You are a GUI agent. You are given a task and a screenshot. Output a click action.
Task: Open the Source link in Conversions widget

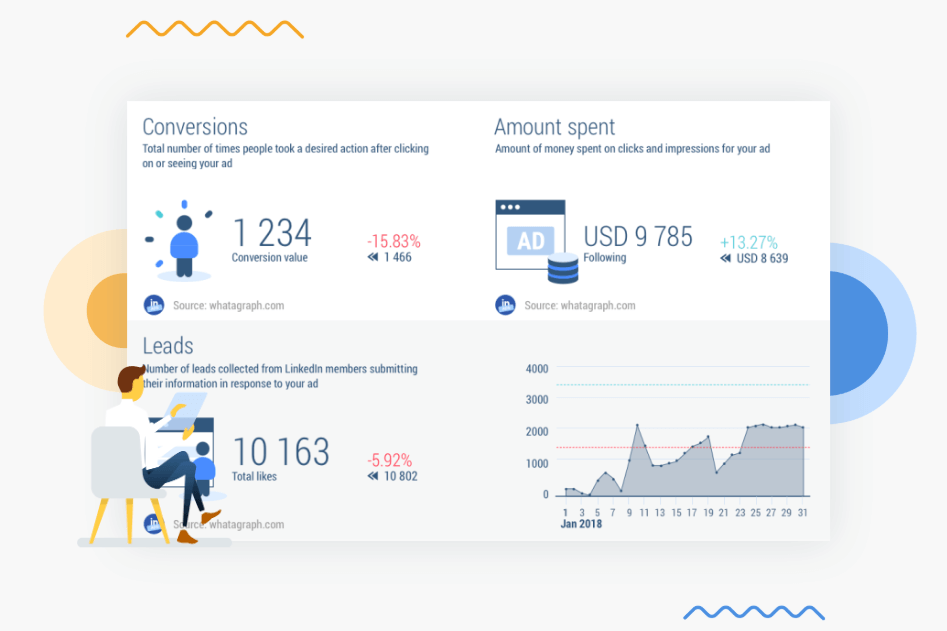pos(228,306)
